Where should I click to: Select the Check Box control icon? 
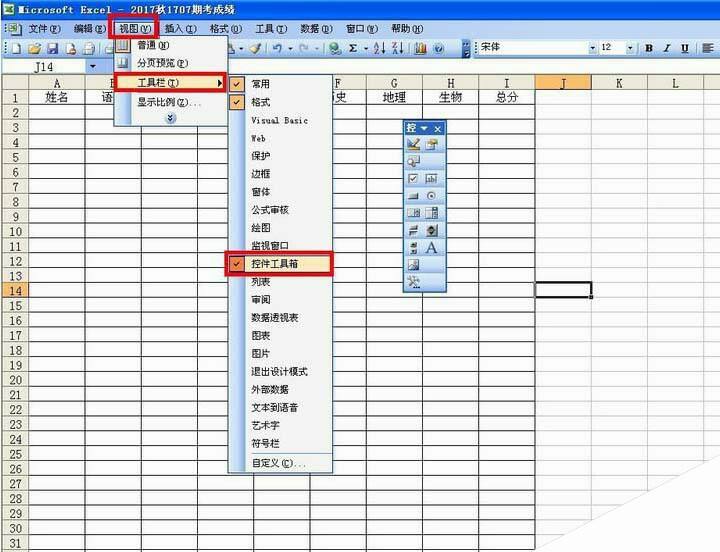(413, 178)
